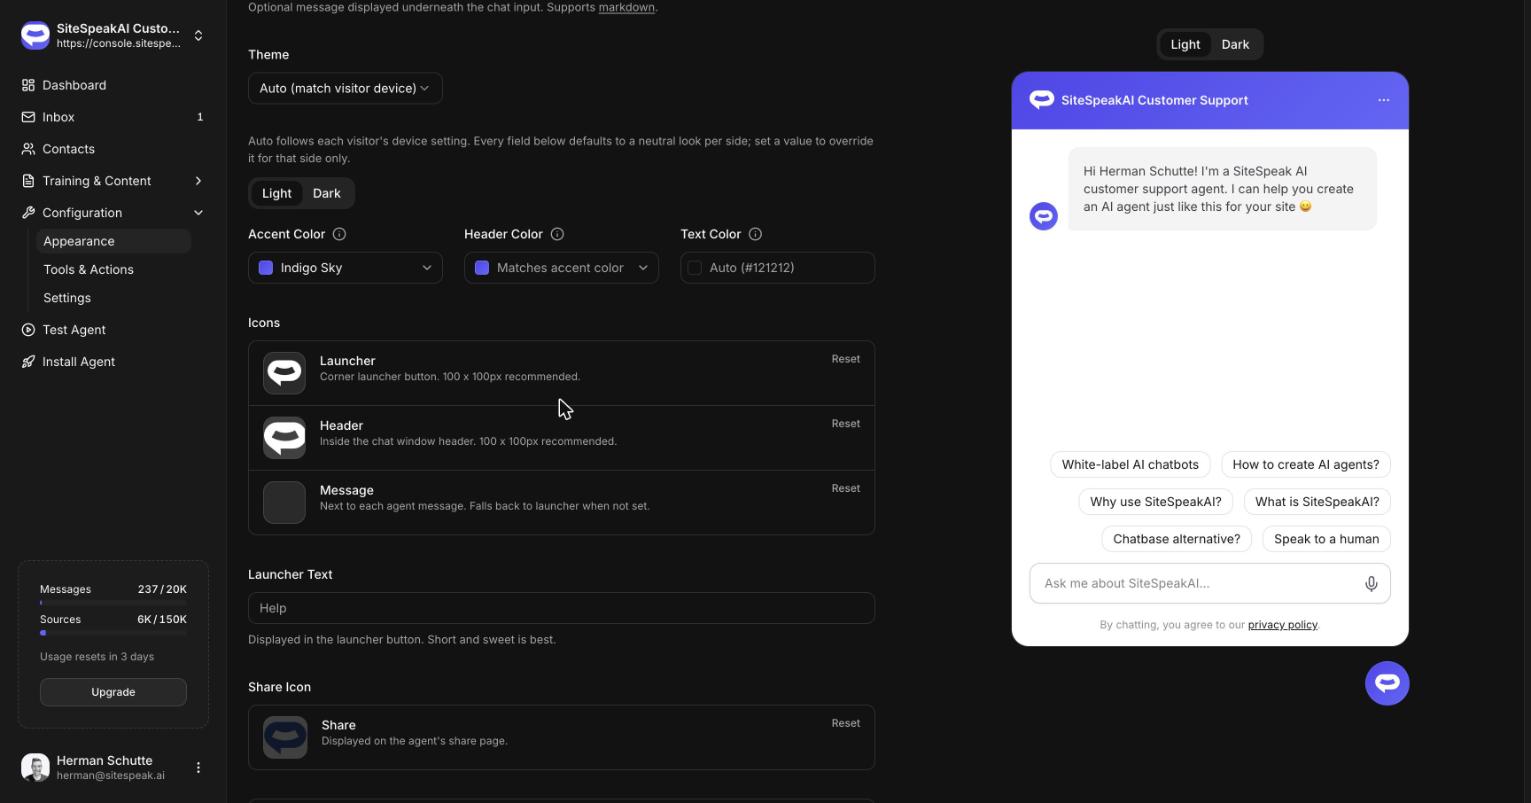Screen dimensions: 1531x803
Task: Click the empty Message icon thumbnail
Action: 284,503
